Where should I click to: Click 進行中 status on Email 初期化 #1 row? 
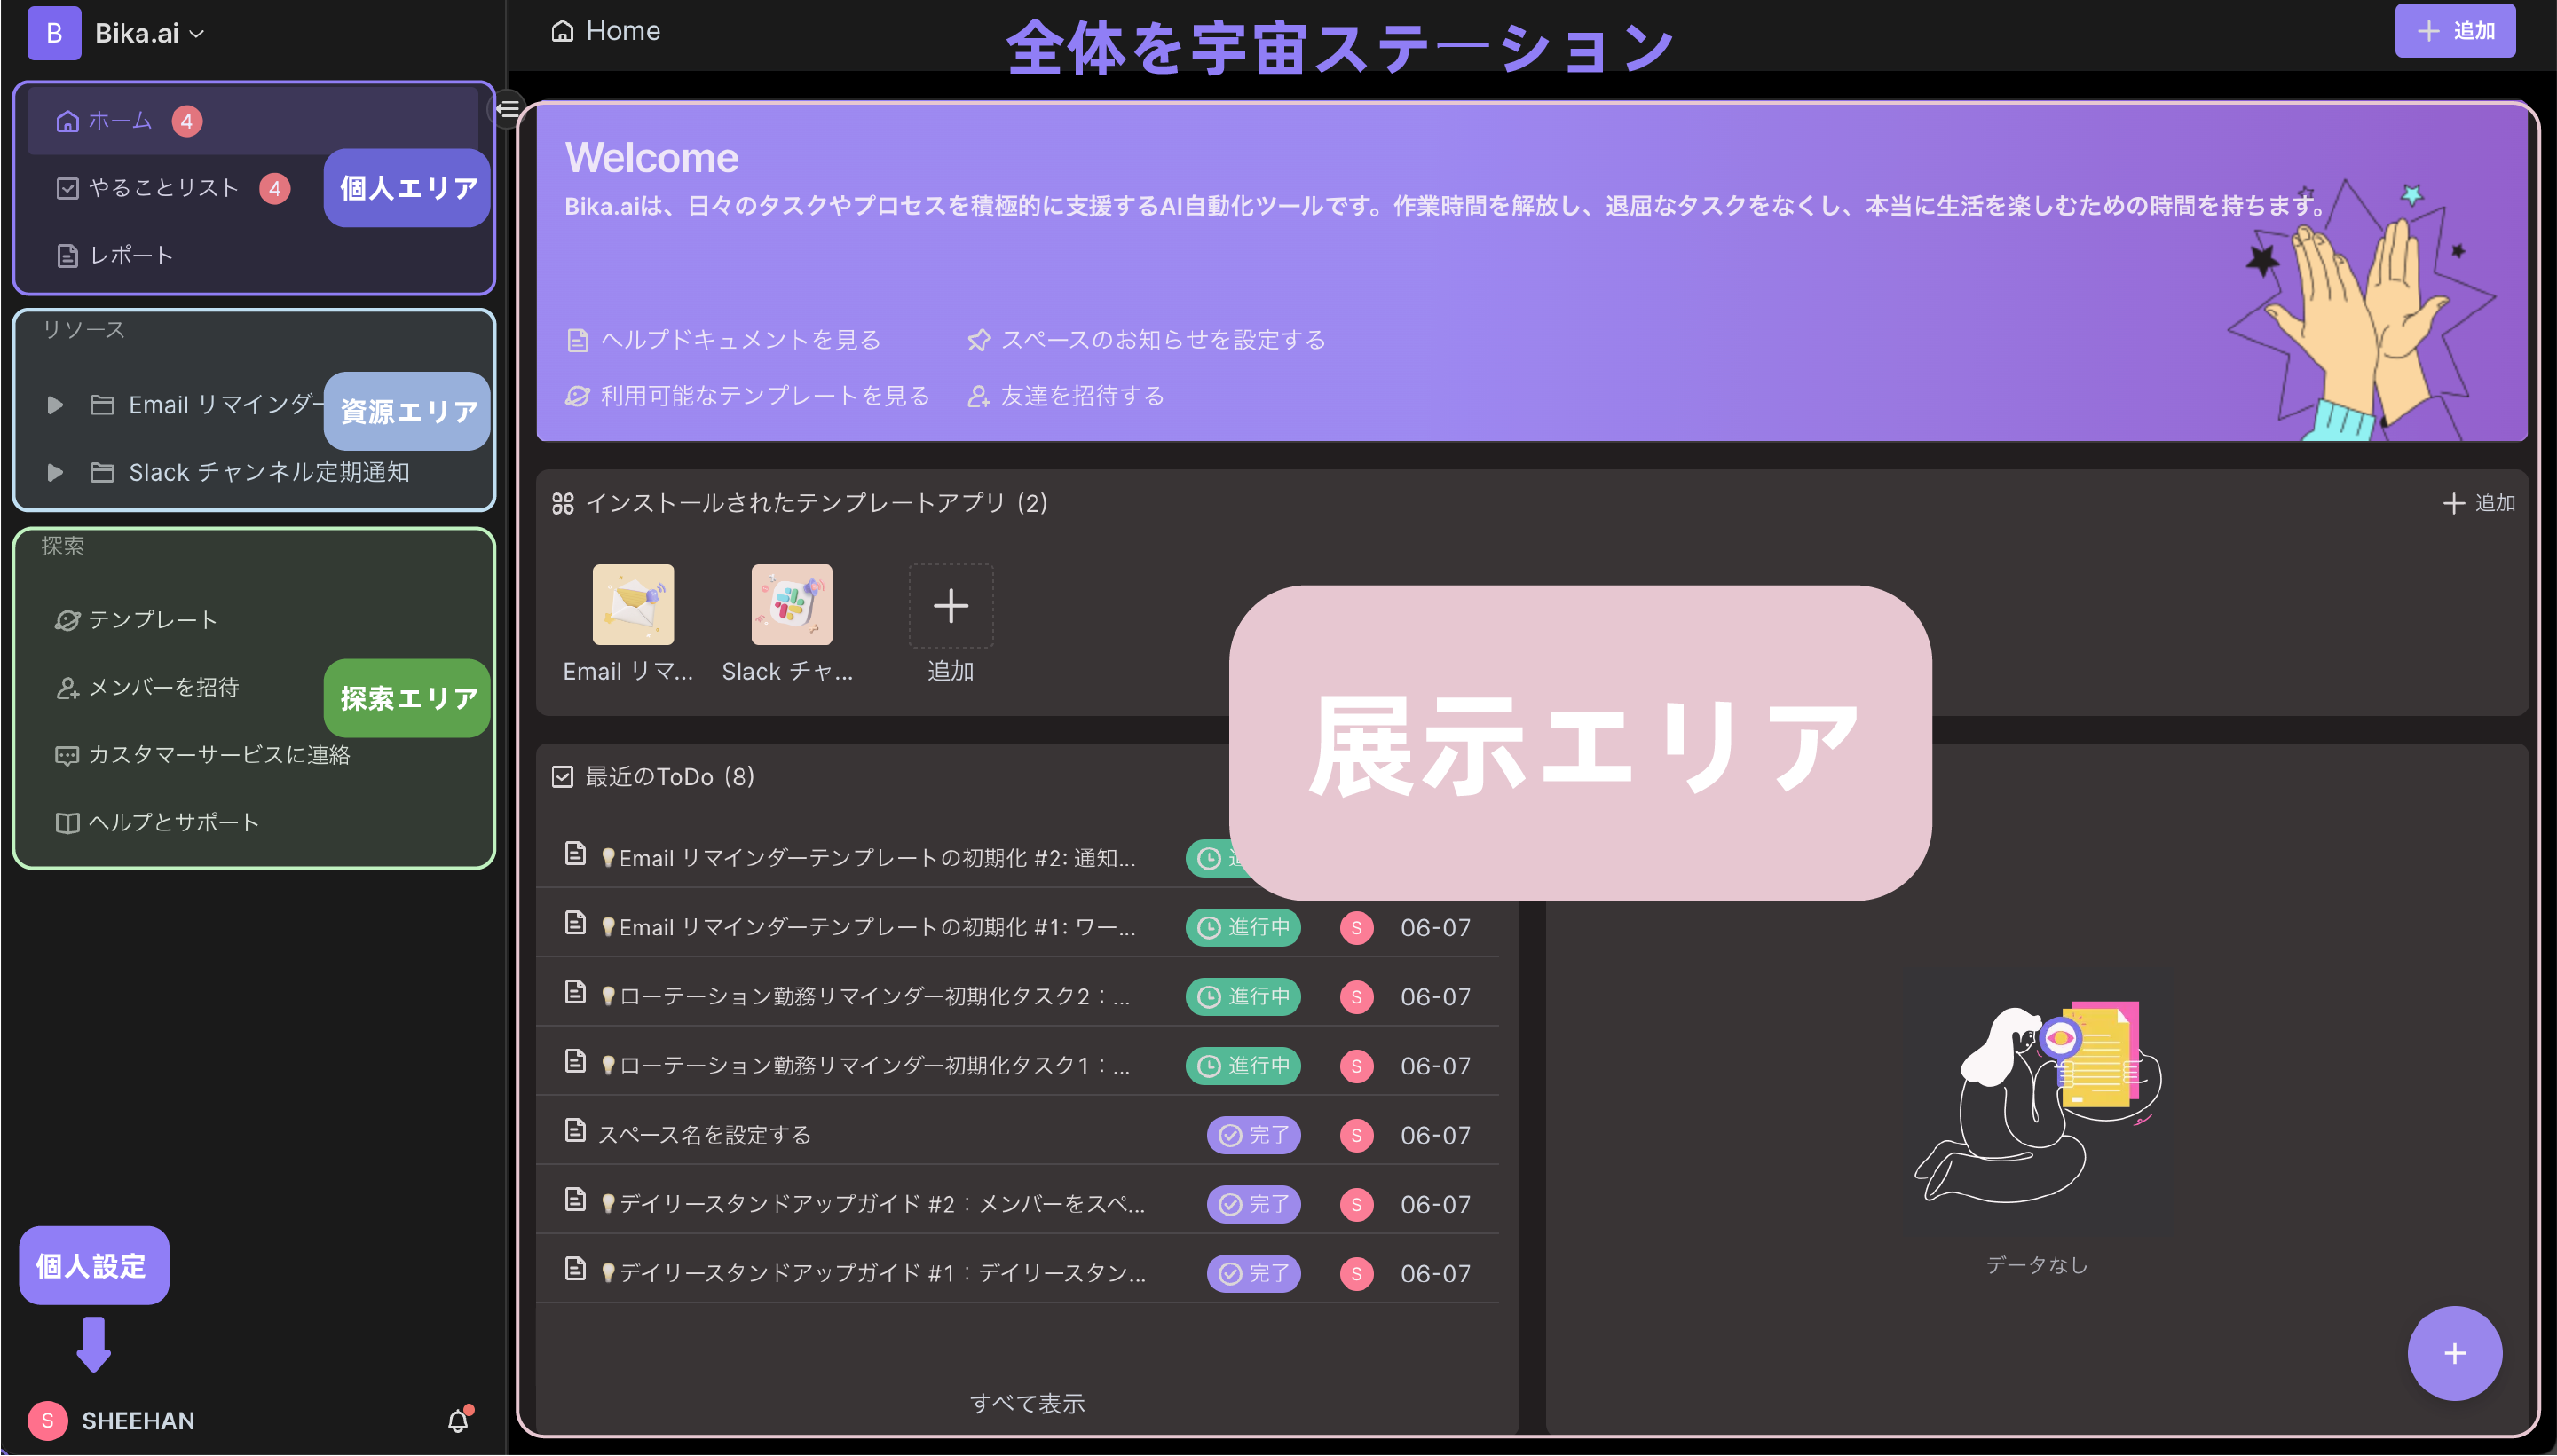[x=1243, y=927]
